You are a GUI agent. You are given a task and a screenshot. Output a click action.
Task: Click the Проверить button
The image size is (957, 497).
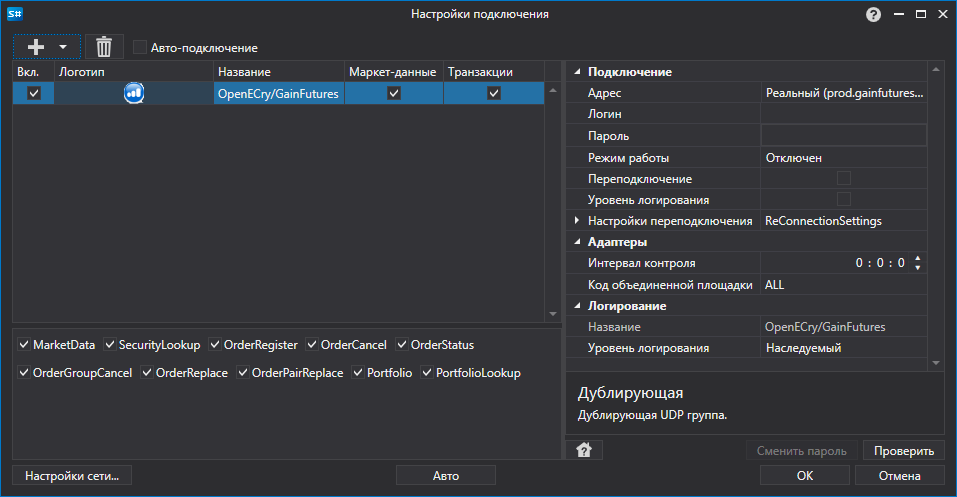[904, 450]
